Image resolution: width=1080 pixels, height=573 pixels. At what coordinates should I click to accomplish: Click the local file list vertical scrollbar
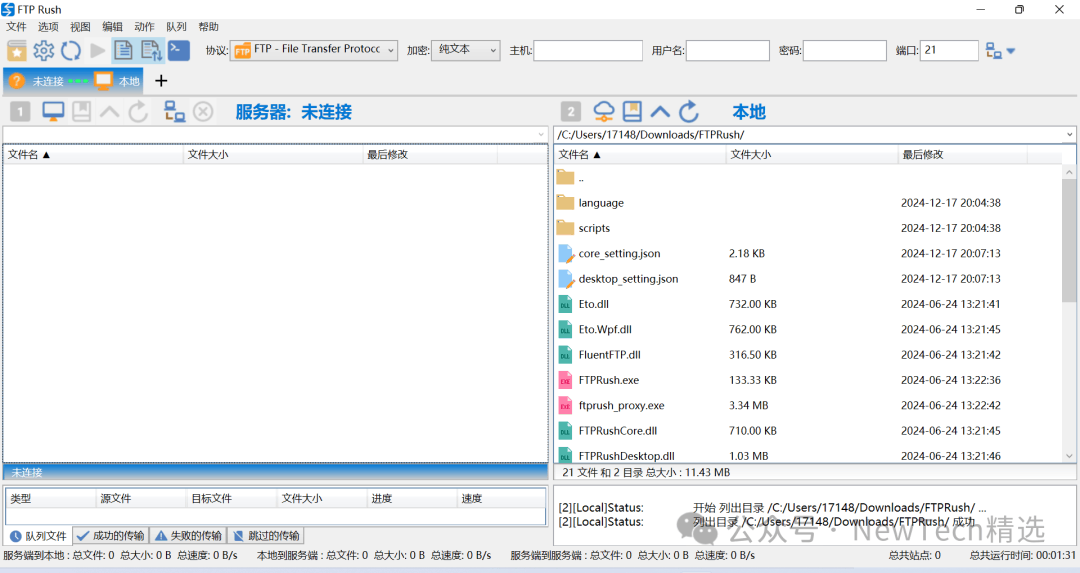coord(1069,240)
